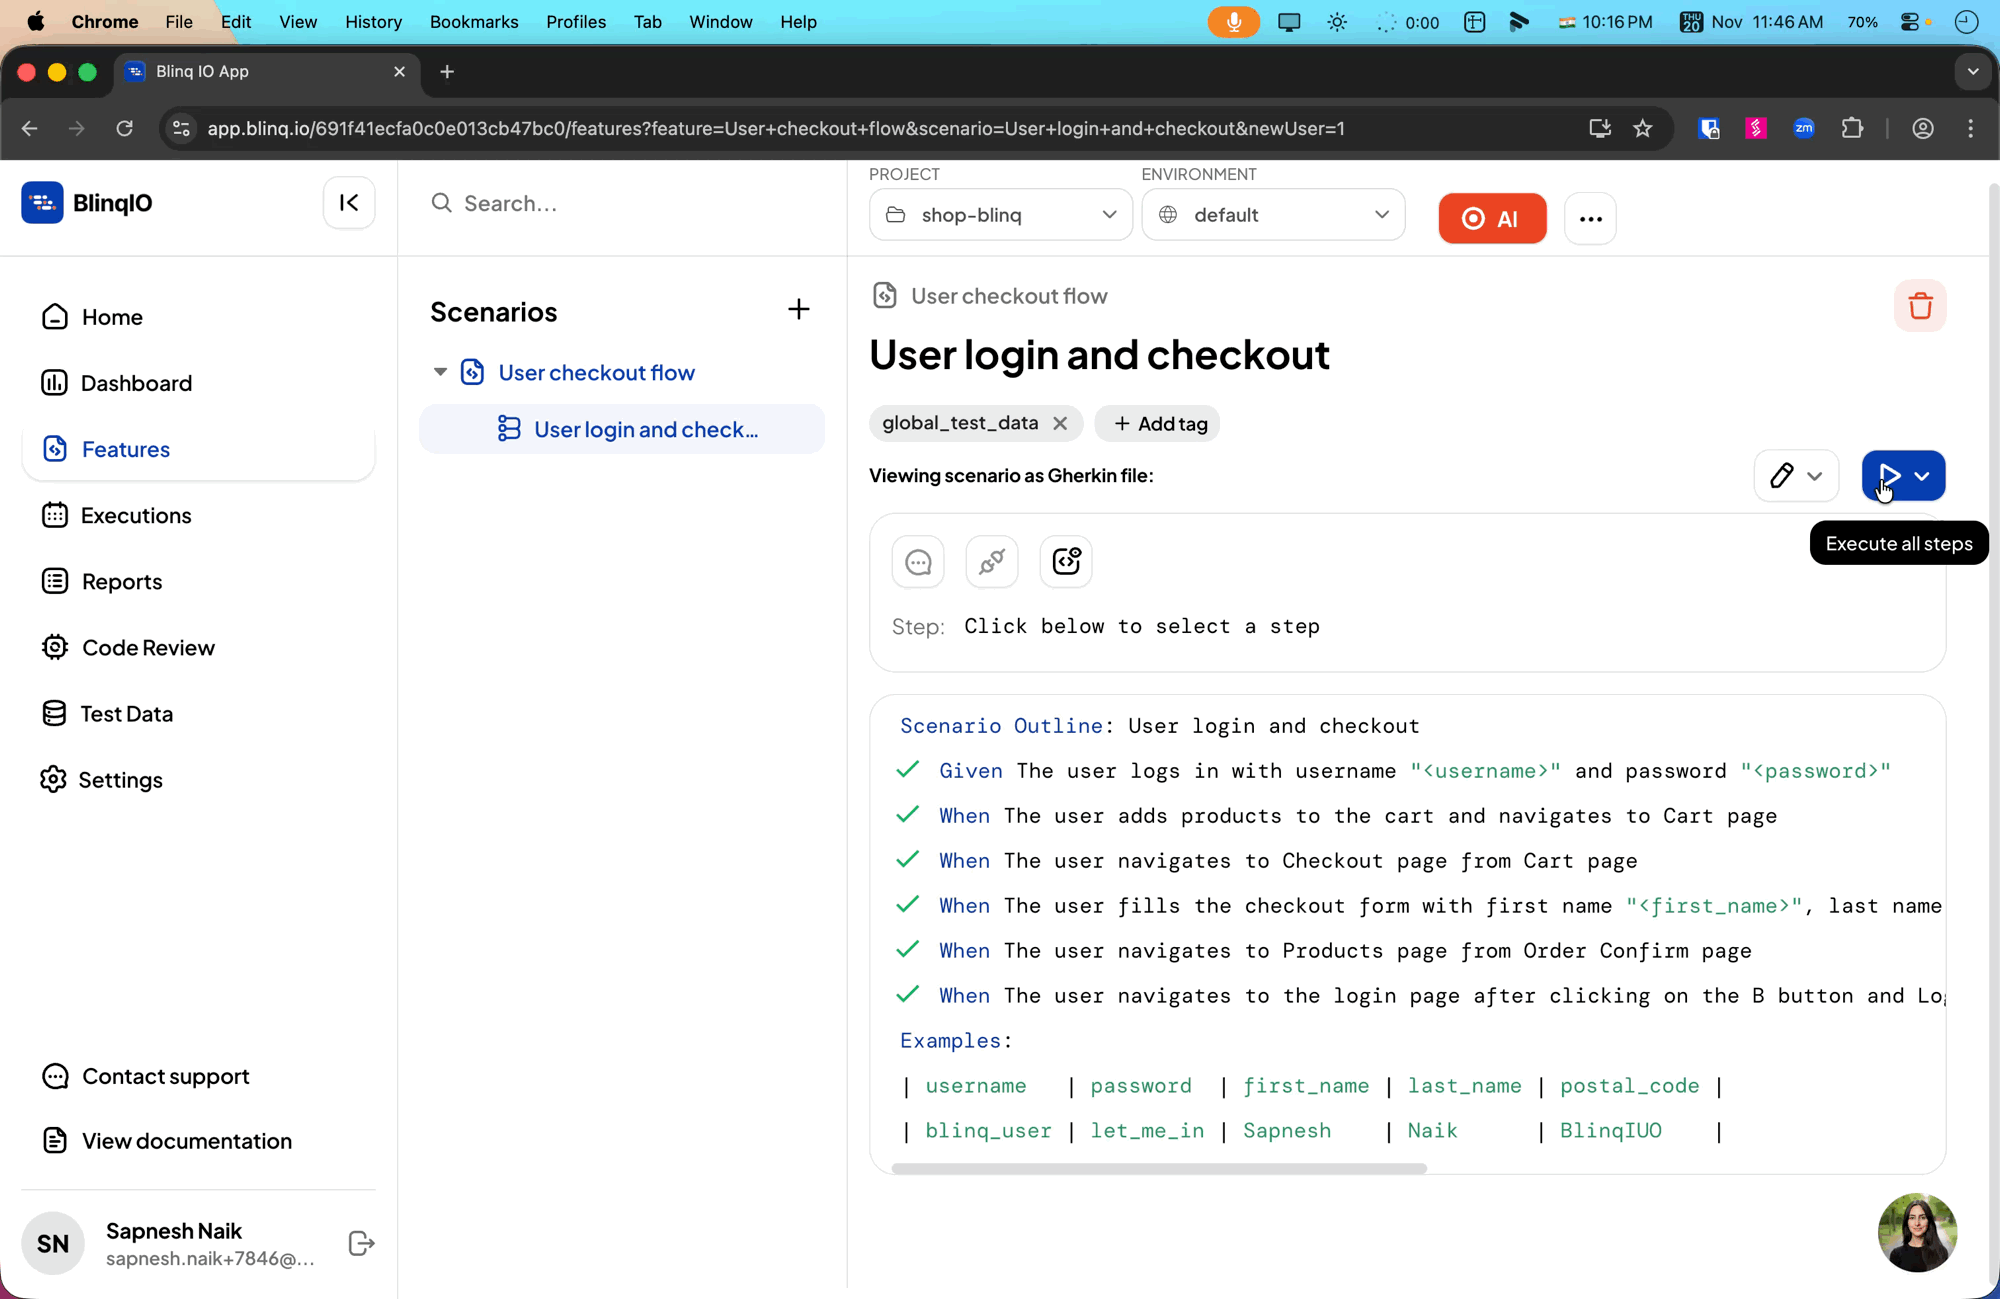Collapse the User checkout flow tree
This screenshot has height=1299, width=2000.
440,372
